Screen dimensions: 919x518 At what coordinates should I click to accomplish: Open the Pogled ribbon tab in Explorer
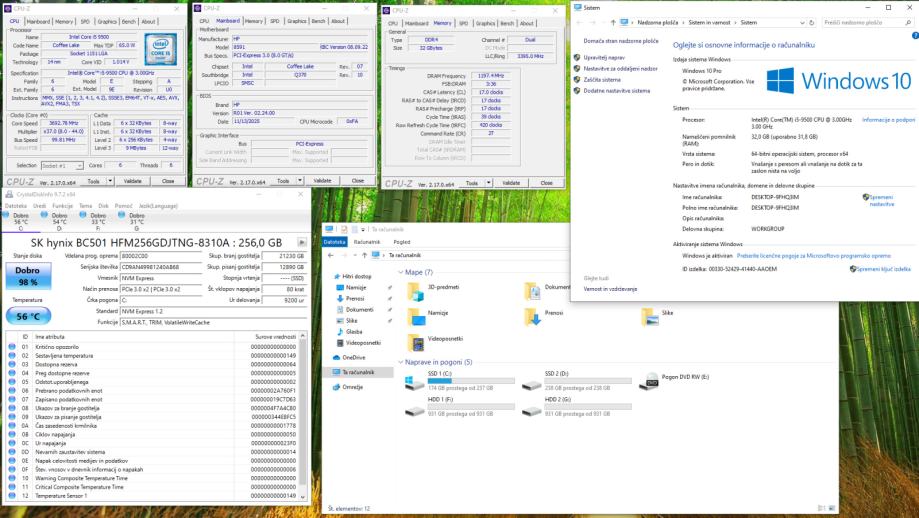[402, 242]
